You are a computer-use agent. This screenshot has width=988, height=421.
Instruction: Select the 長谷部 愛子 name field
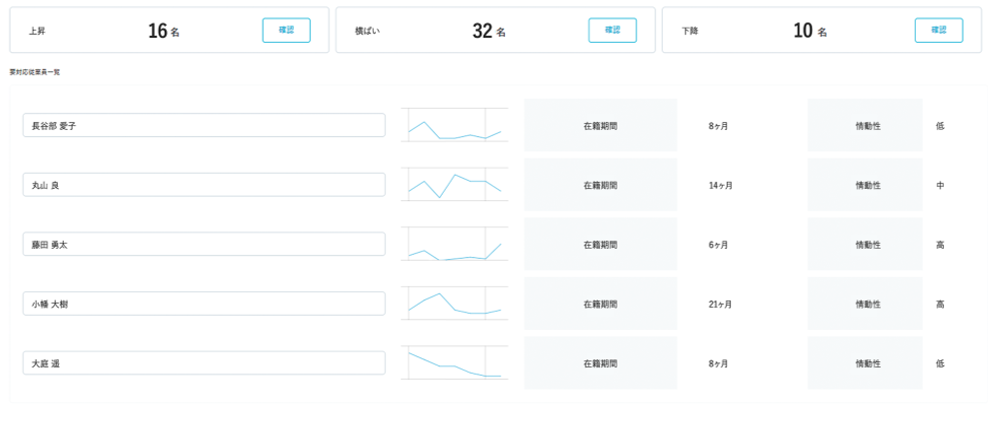204,126
